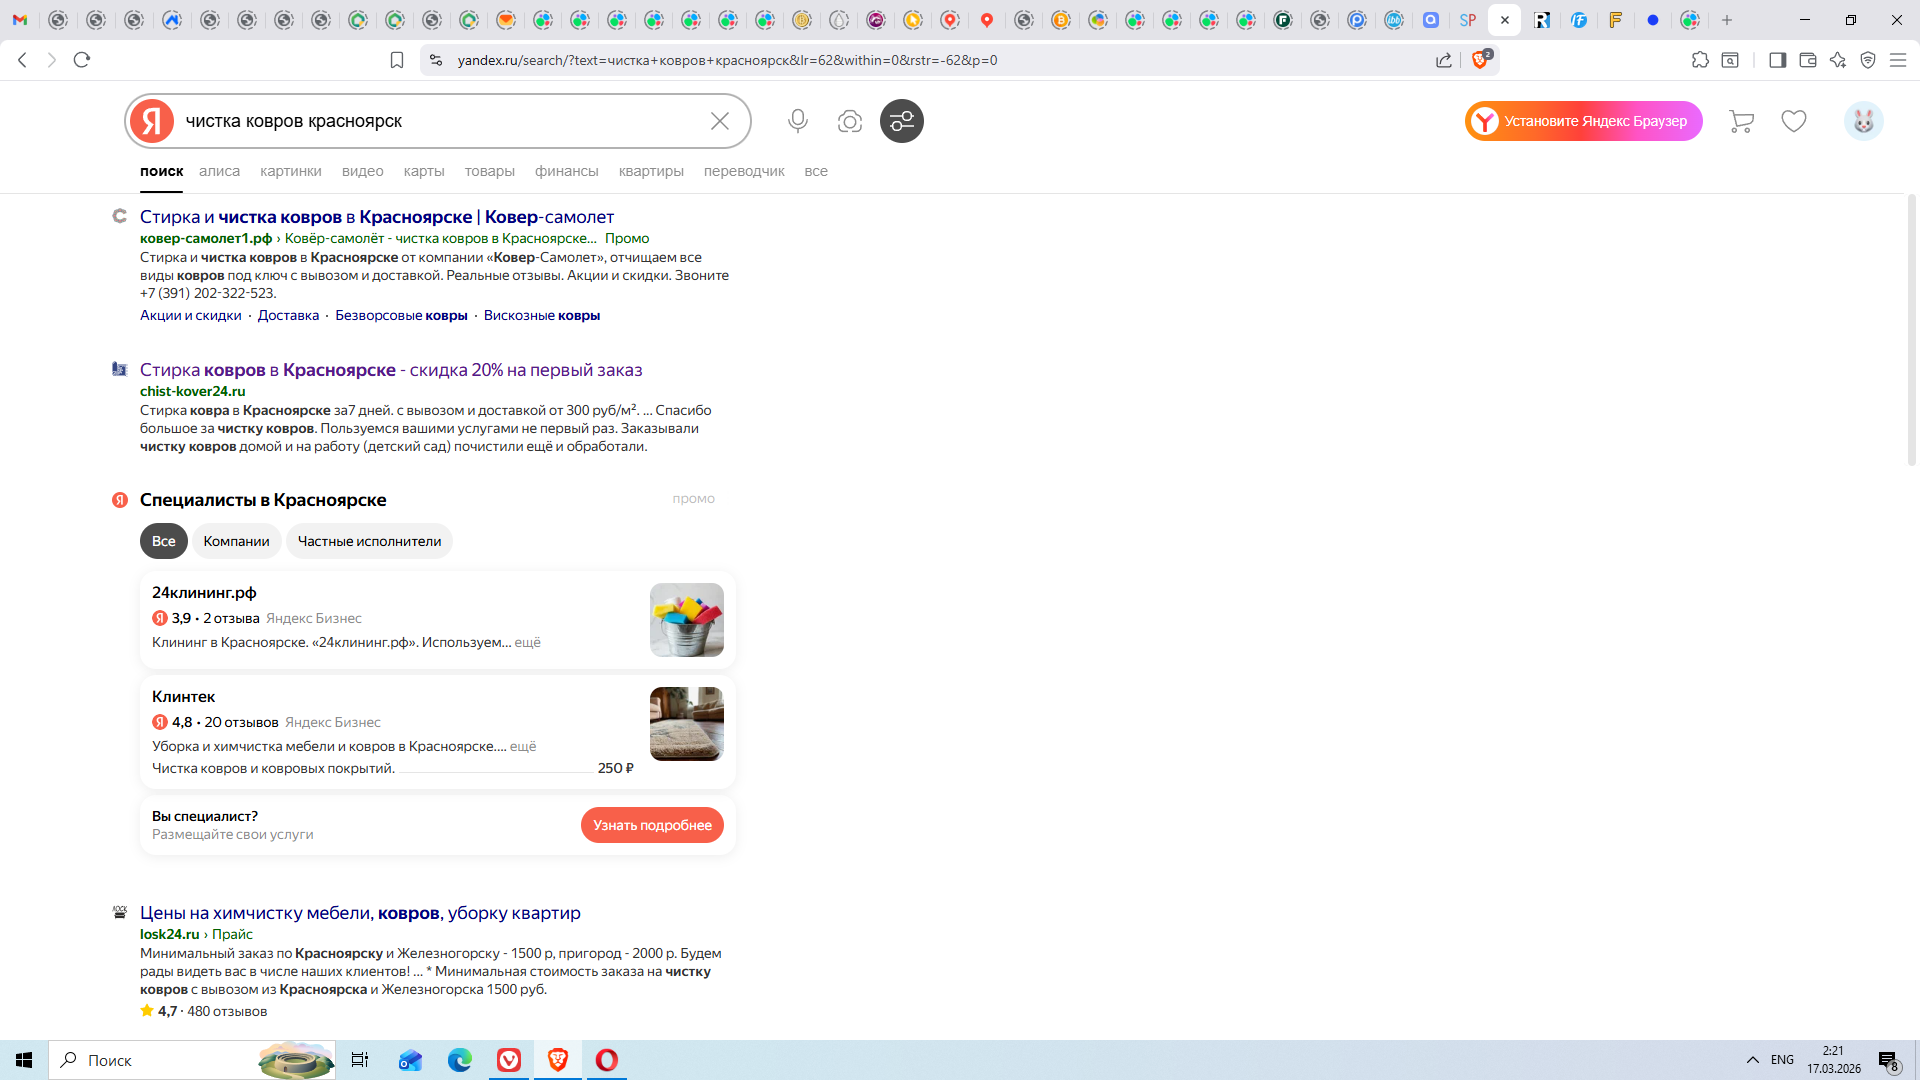The width and height of the screenshot is (1920, 1080).
Task: Click the Узнать подробнее button
Action: (x=652, y=825)
